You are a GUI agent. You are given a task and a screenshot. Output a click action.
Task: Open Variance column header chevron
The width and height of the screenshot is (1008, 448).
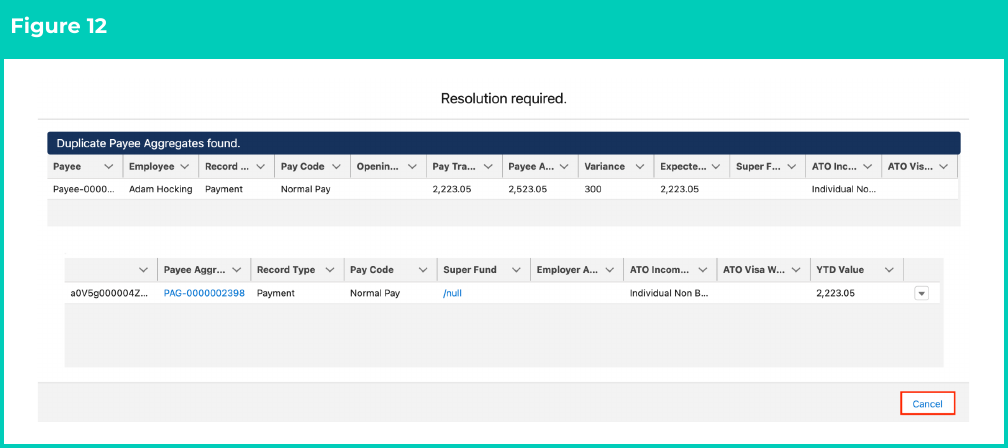(640, 166)
